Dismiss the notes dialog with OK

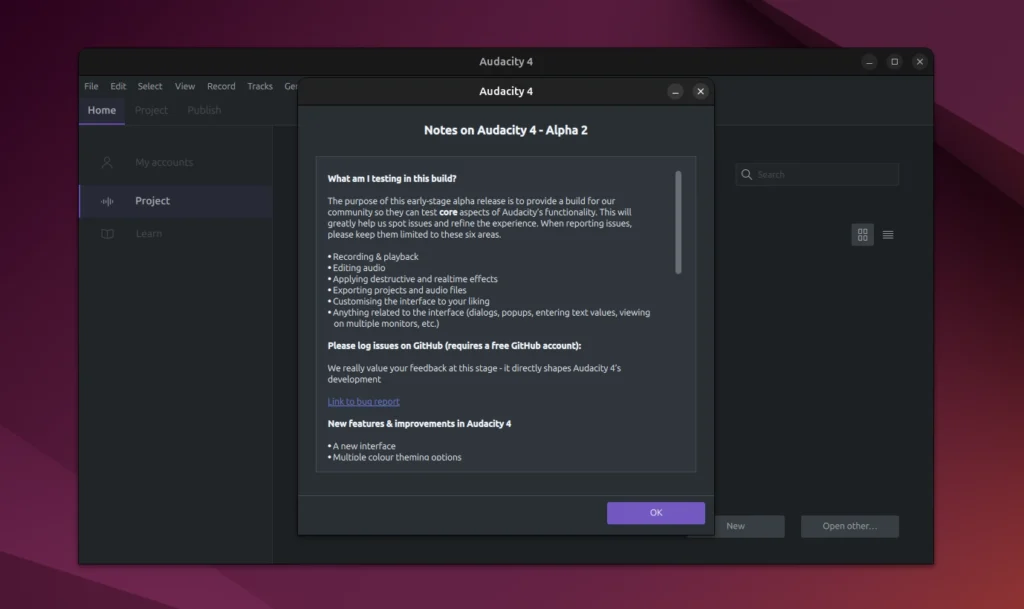[656, 512]
